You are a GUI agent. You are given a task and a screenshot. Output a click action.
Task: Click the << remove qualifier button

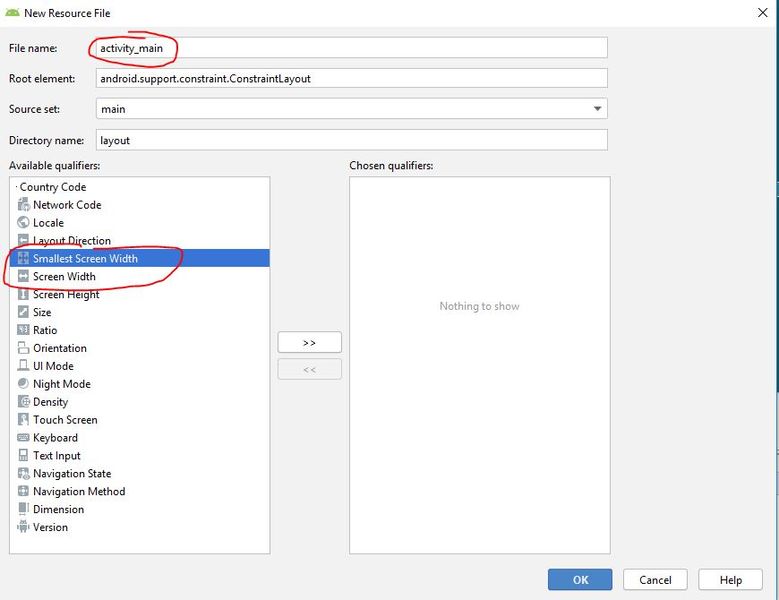pyautogui.click(x=310, y=369)
